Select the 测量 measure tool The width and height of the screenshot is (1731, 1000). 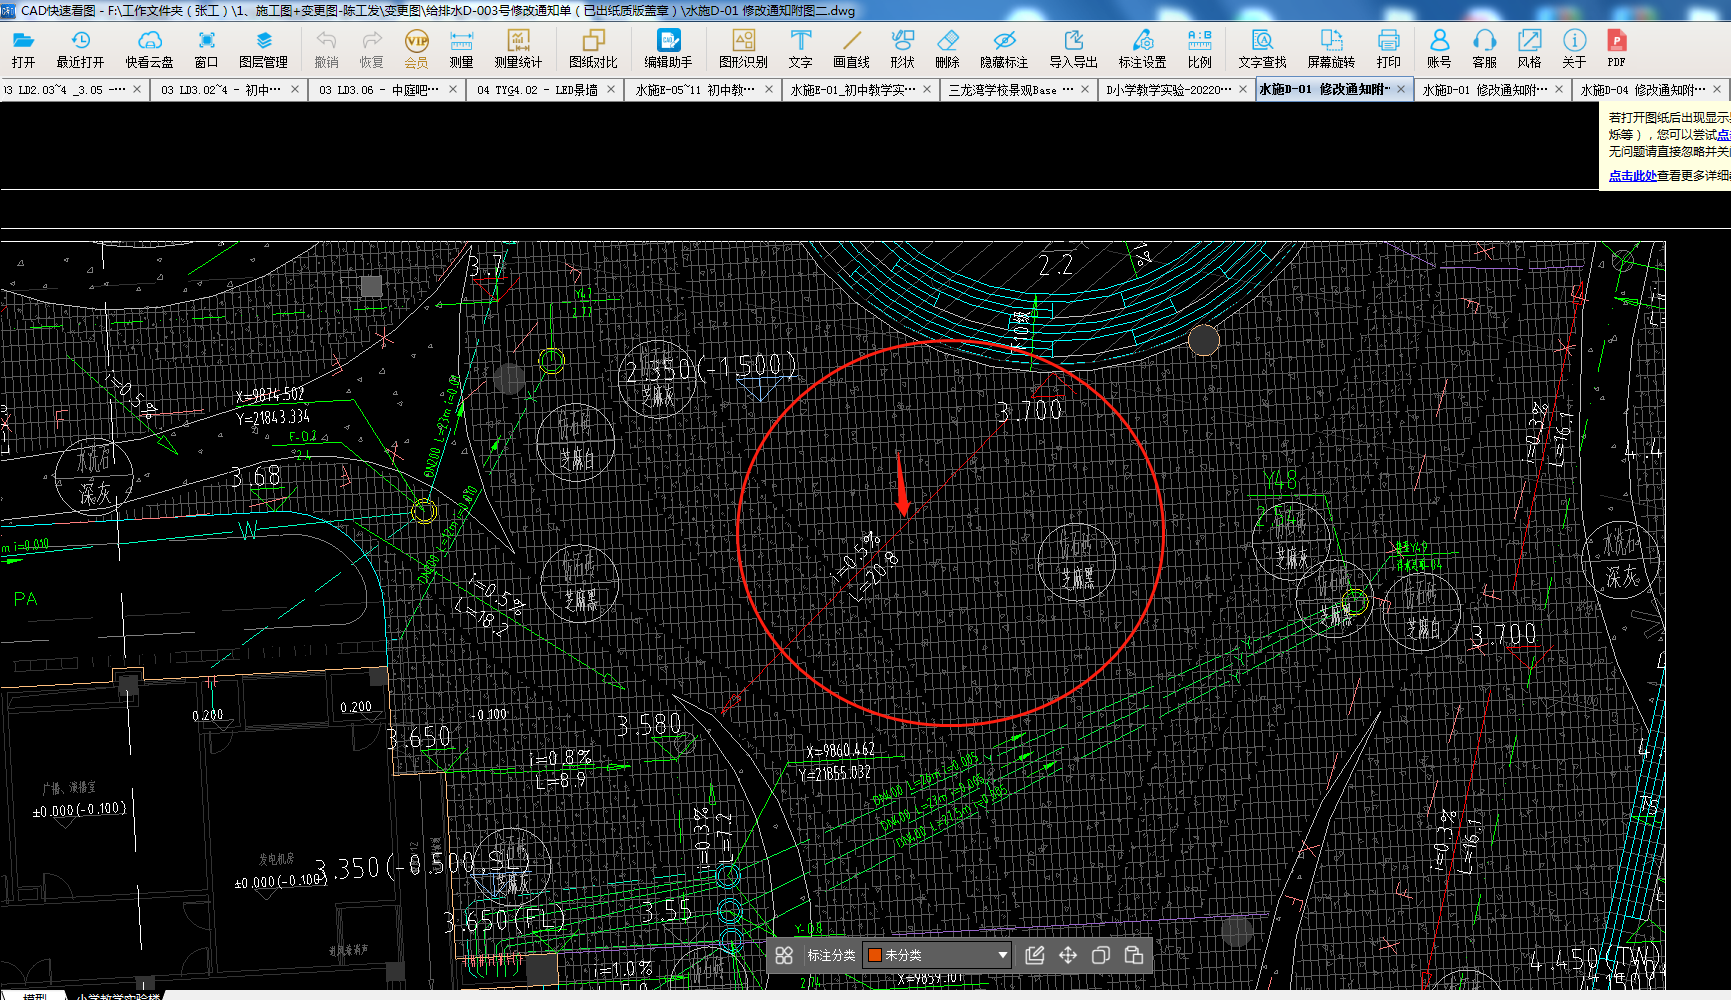tap(461, 49)
